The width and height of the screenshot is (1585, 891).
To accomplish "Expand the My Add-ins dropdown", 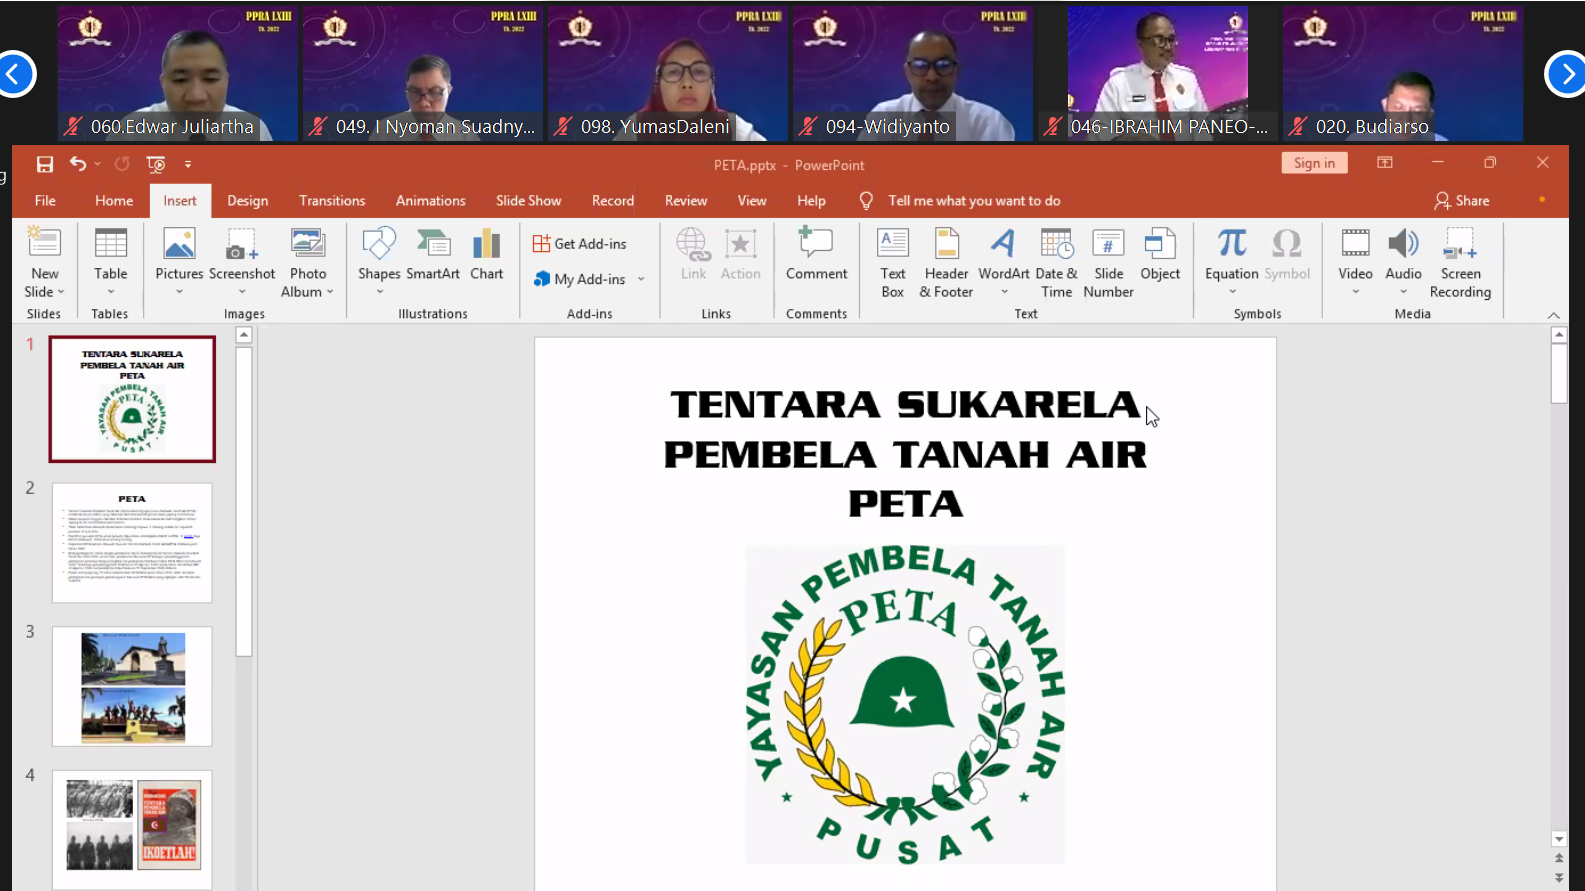I will [641, 279].
